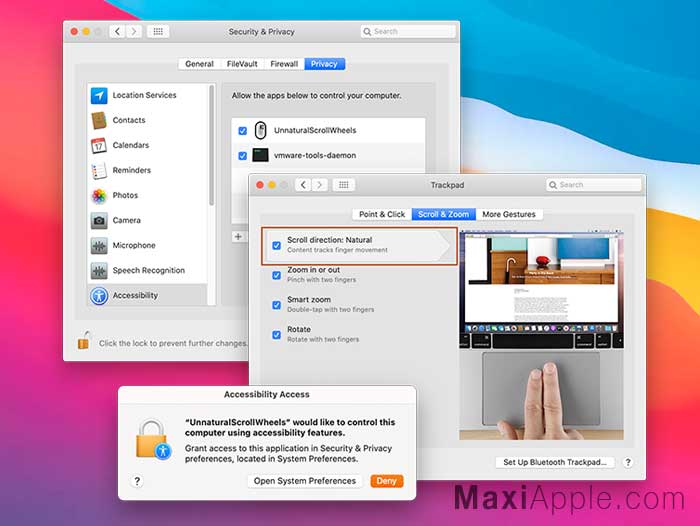The height and width of the screenshot is (526, 700).
Task: Click Open System Preferences button
Action: (305, 481)
